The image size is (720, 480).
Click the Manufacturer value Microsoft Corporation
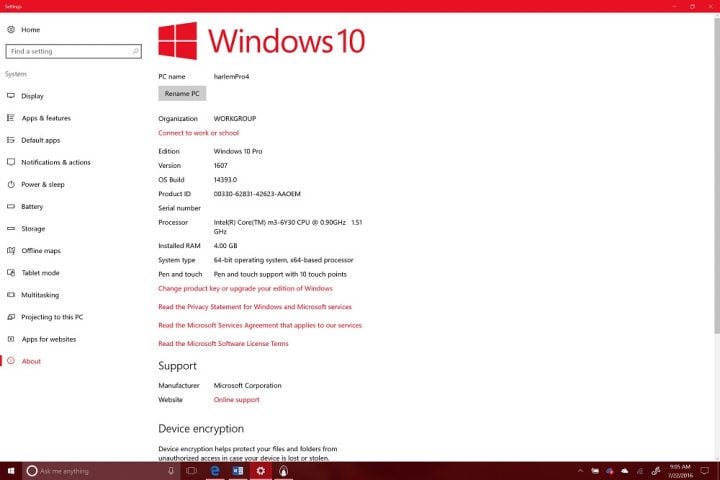(248, 385)
